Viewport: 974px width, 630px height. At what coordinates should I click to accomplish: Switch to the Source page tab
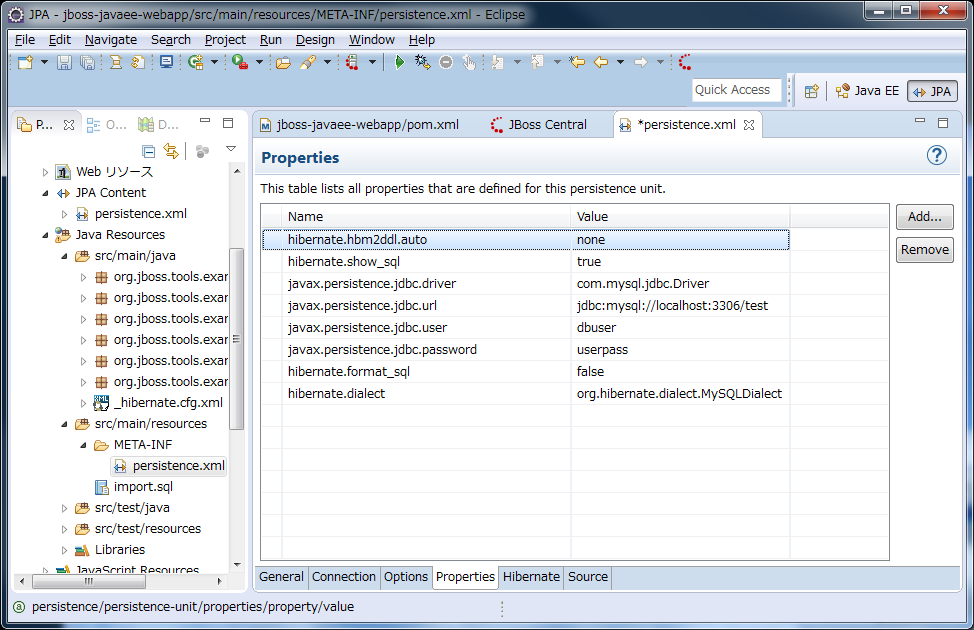point(588,577)
